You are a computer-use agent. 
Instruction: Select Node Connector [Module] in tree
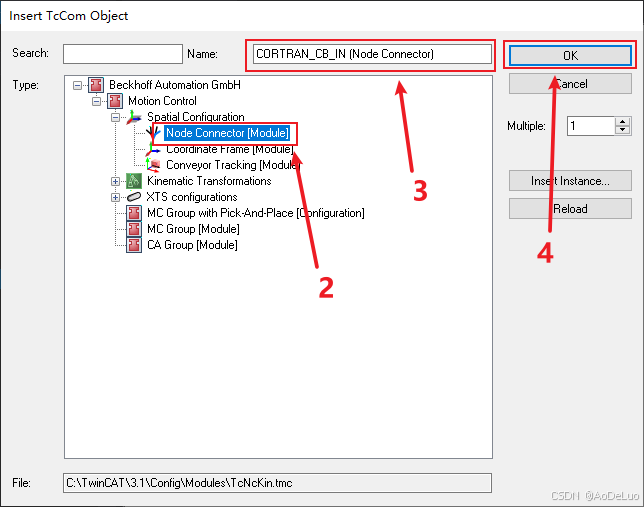tap(227, 133)
